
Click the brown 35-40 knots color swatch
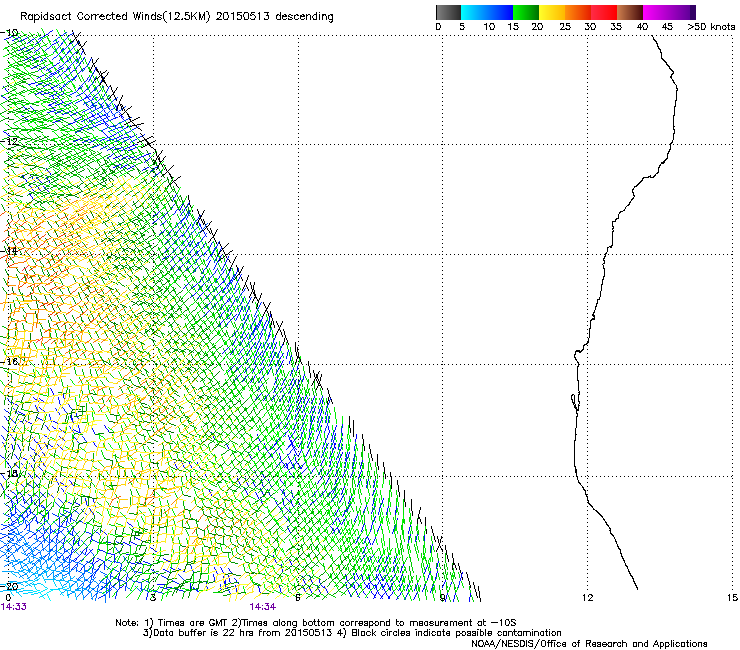(x=630, y=12)
